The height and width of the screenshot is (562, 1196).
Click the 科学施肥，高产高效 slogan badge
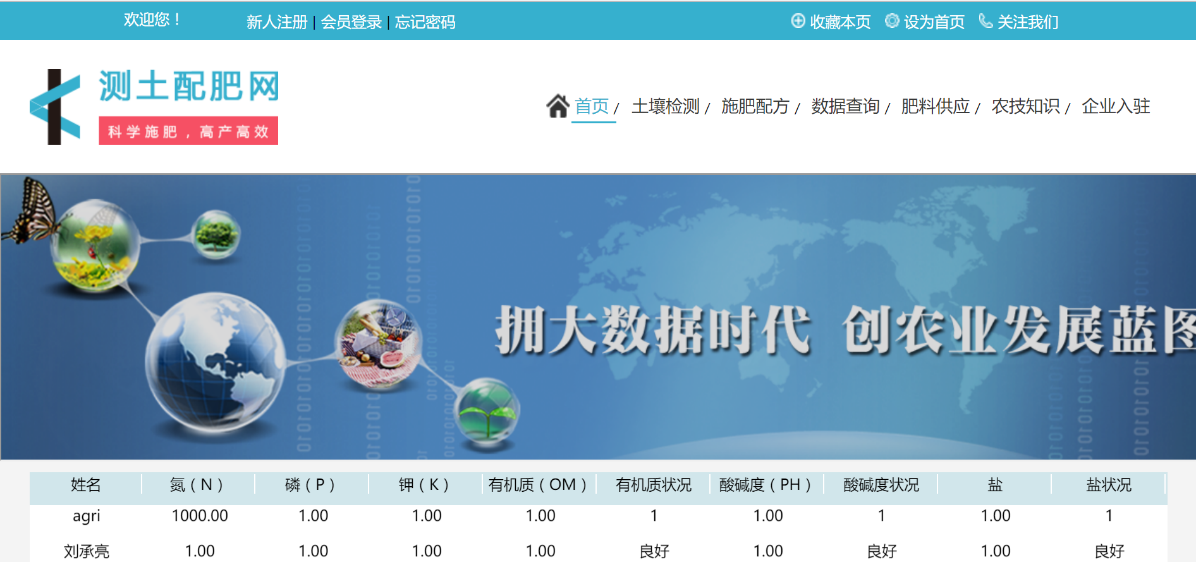[x=188, y=130]
